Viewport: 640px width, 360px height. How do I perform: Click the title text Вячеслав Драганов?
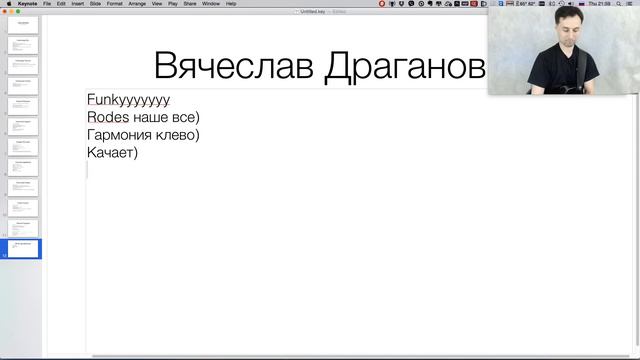(x=320, y=66)
